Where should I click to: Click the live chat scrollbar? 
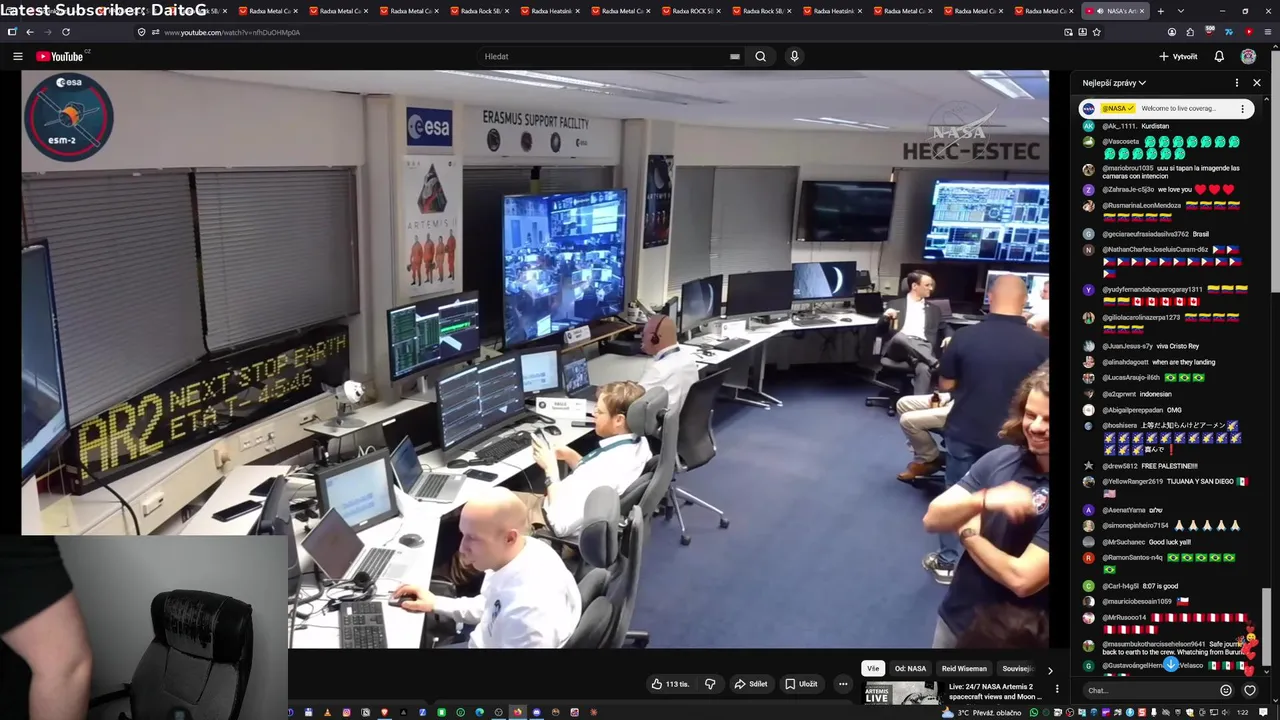(x=1266, y=627)
